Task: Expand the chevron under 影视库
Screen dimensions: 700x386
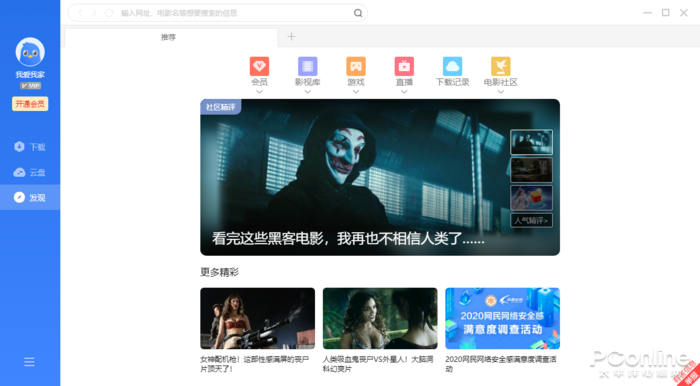Action: point(308,91)
